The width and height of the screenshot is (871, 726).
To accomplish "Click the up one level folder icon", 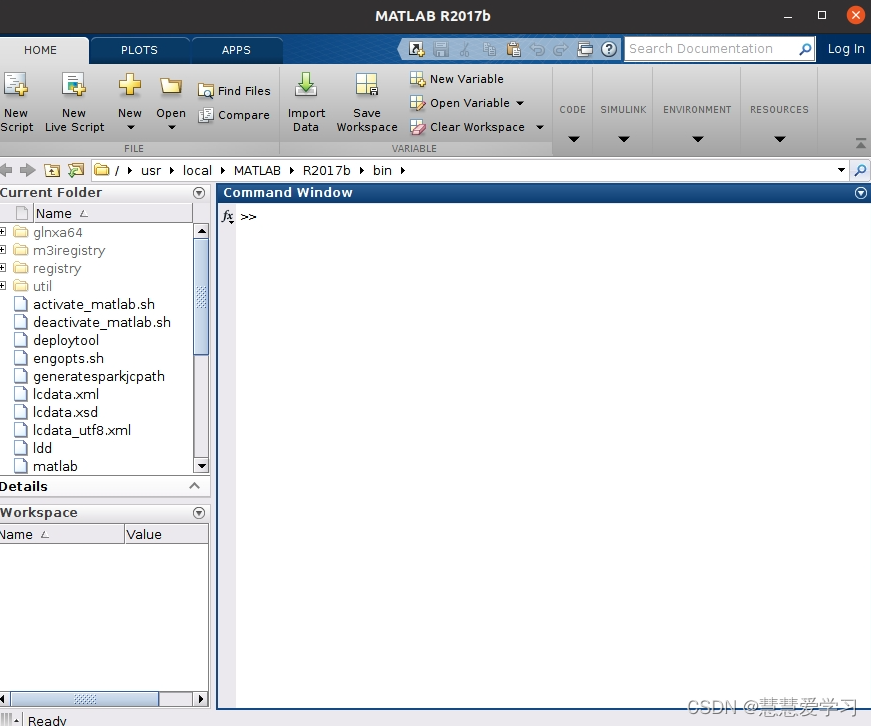I will point(52,170).
